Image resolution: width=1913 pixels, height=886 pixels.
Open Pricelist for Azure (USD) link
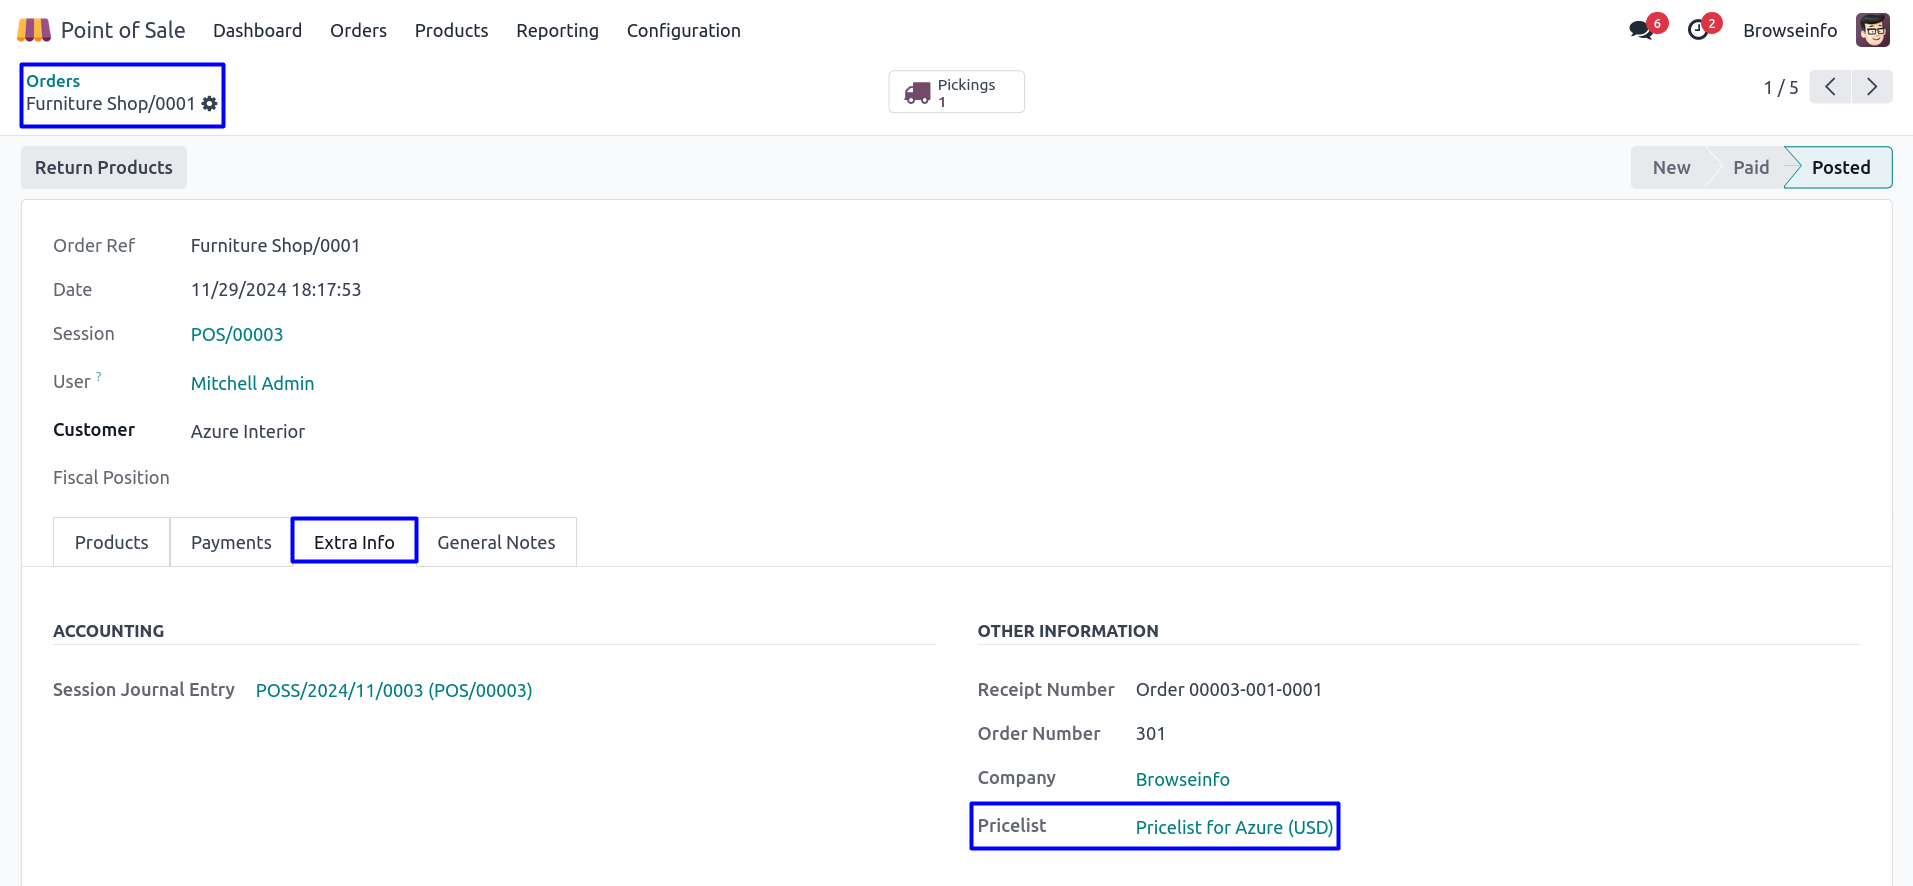pyautogui.click(x=1234, y=828)
